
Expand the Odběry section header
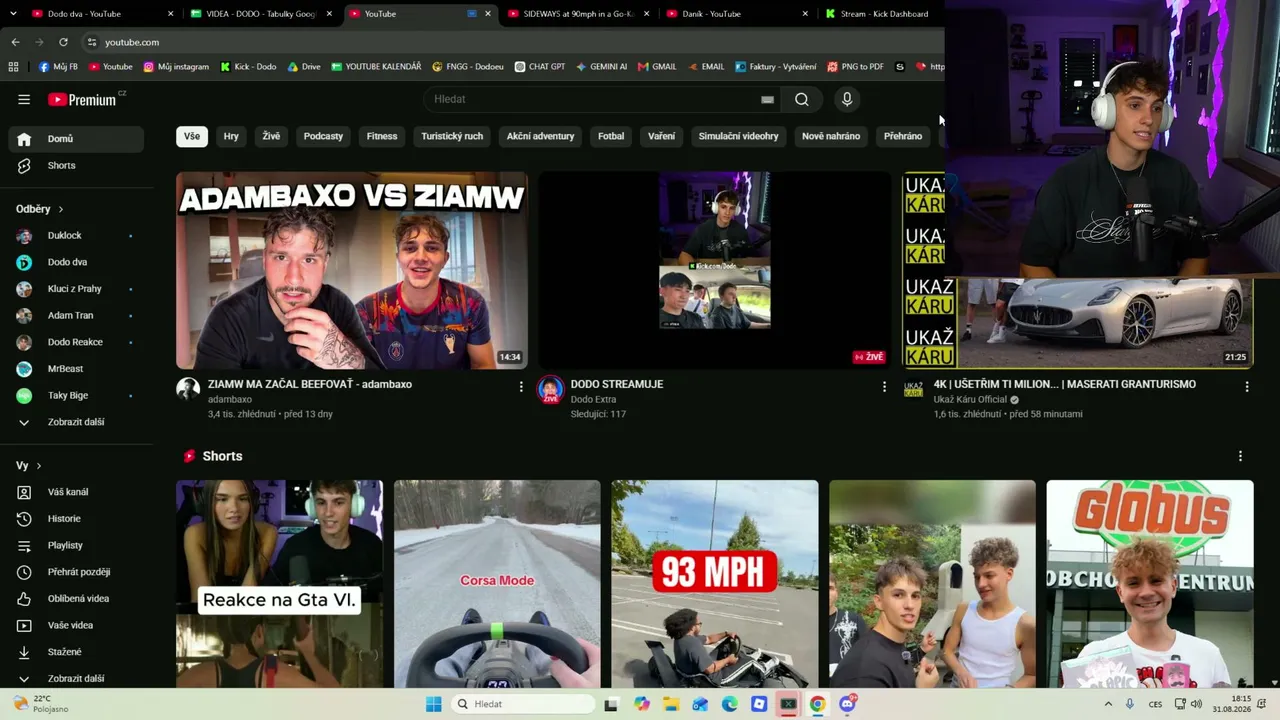40,209
